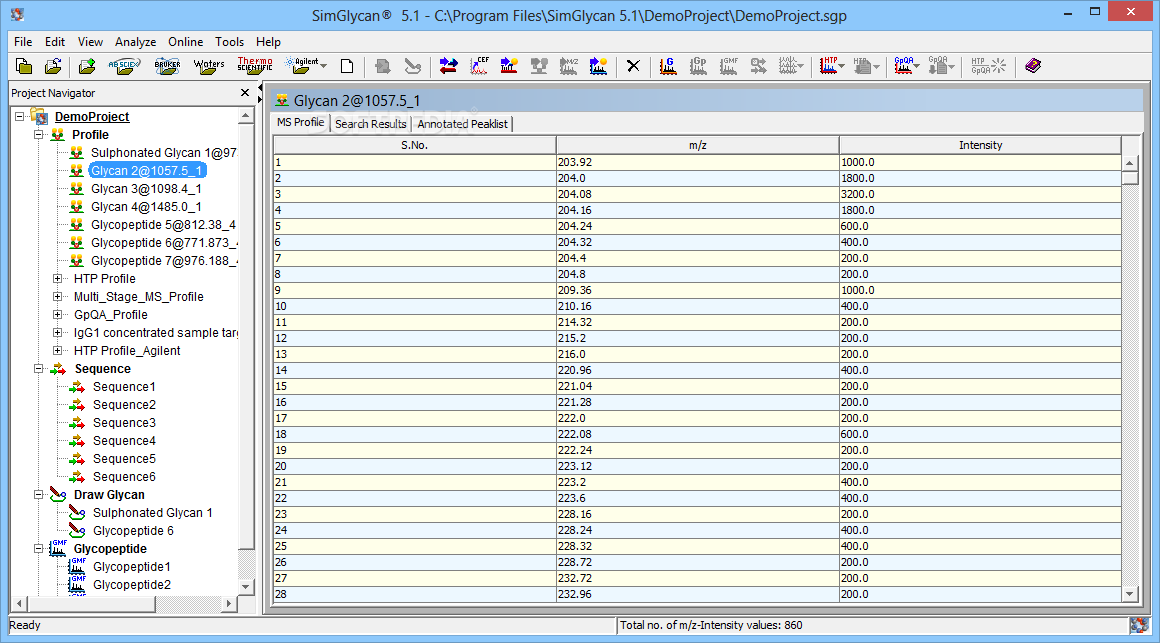Expand the GpQA_Profile node

click(x=57, y=314)
